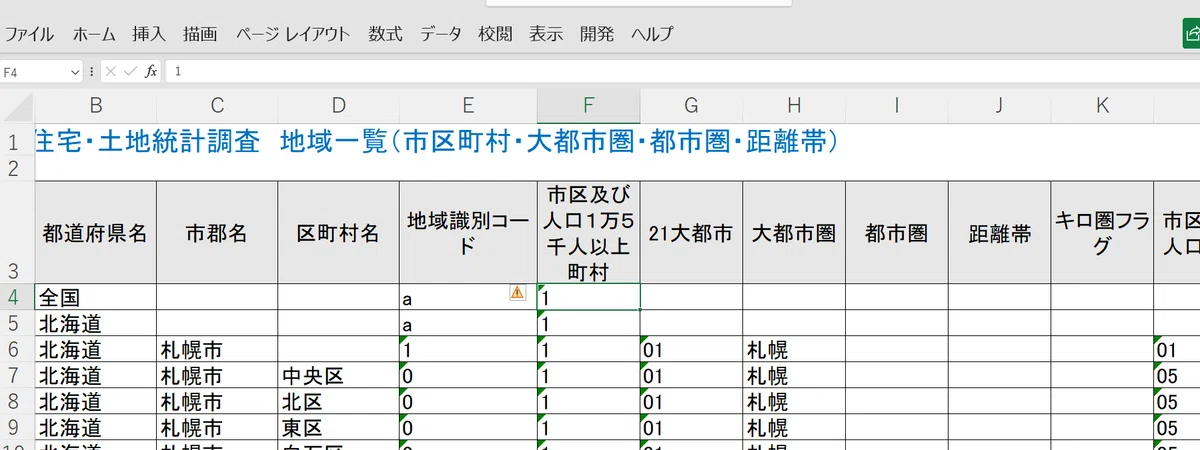Click the キロ圏フラグ header cell
Viewport: 1200px width, 450px height.
pos(1102,233)
